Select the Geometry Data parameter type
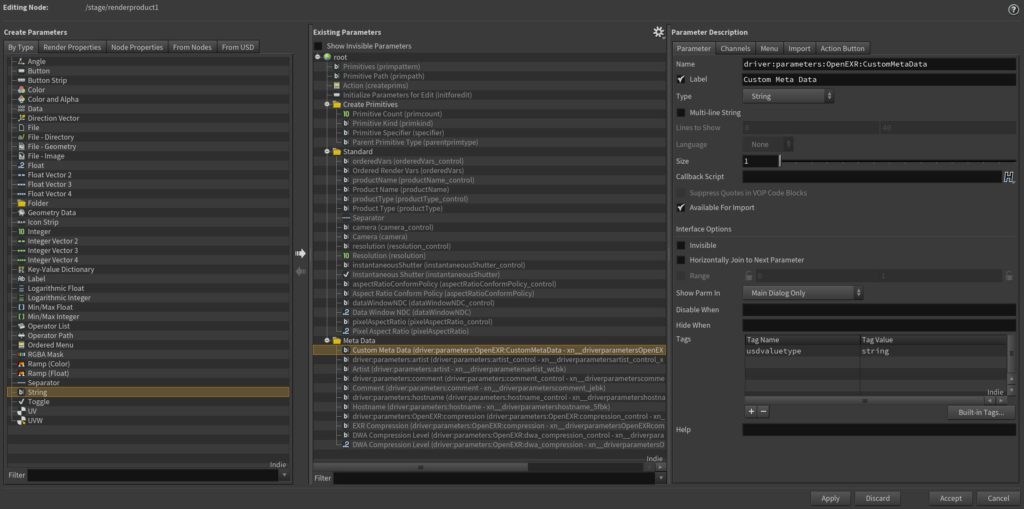The height and width of the screenshot is (509, 1024). (51, 212)
